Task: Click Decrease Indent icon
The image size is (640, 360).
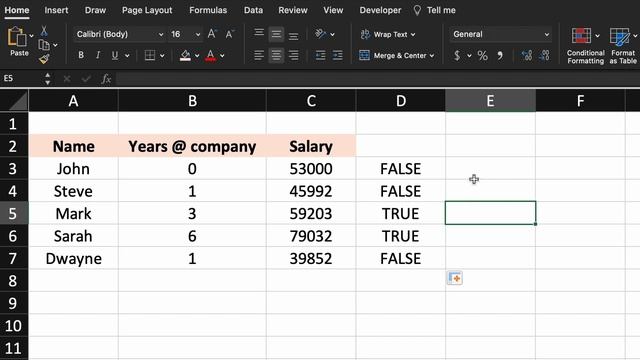Action: point(320,55)
